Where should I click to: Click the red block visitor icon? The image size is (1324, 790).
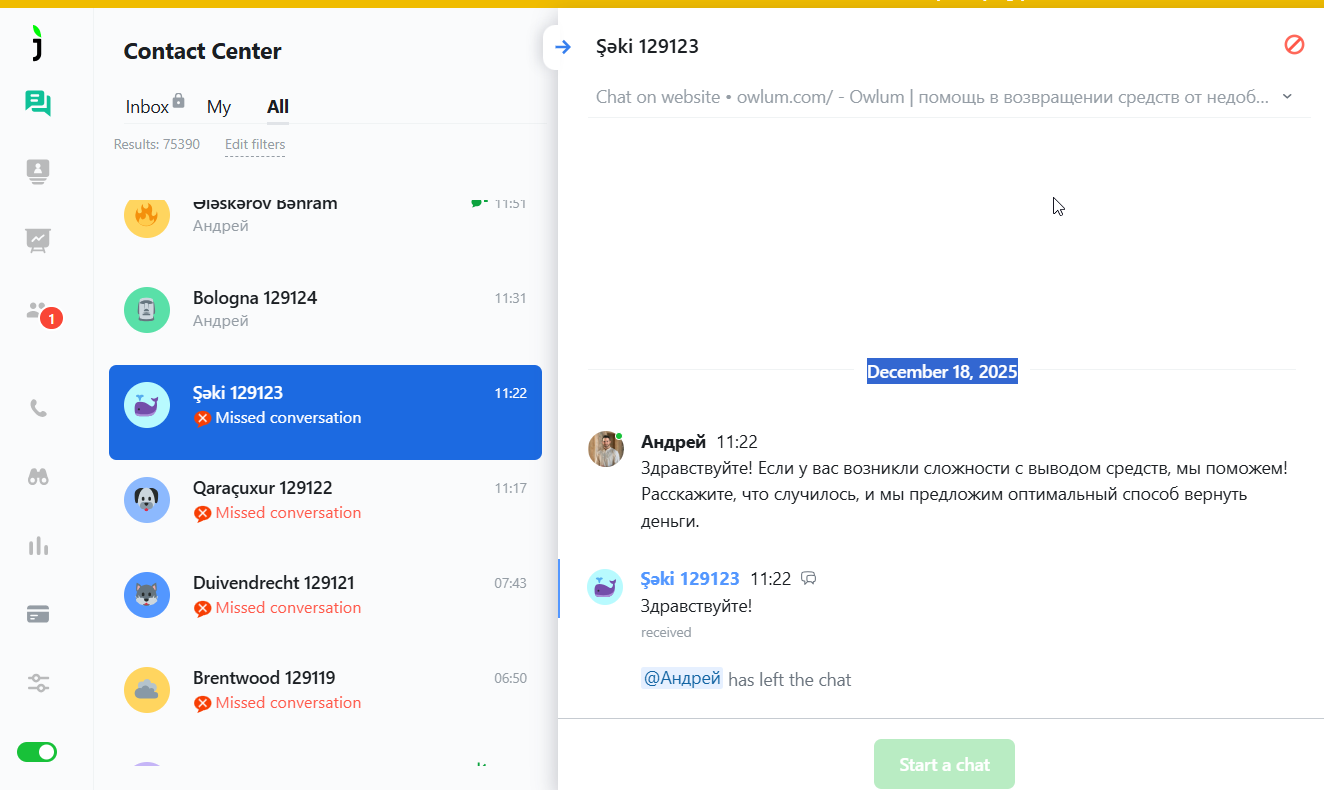point(1294,44)
